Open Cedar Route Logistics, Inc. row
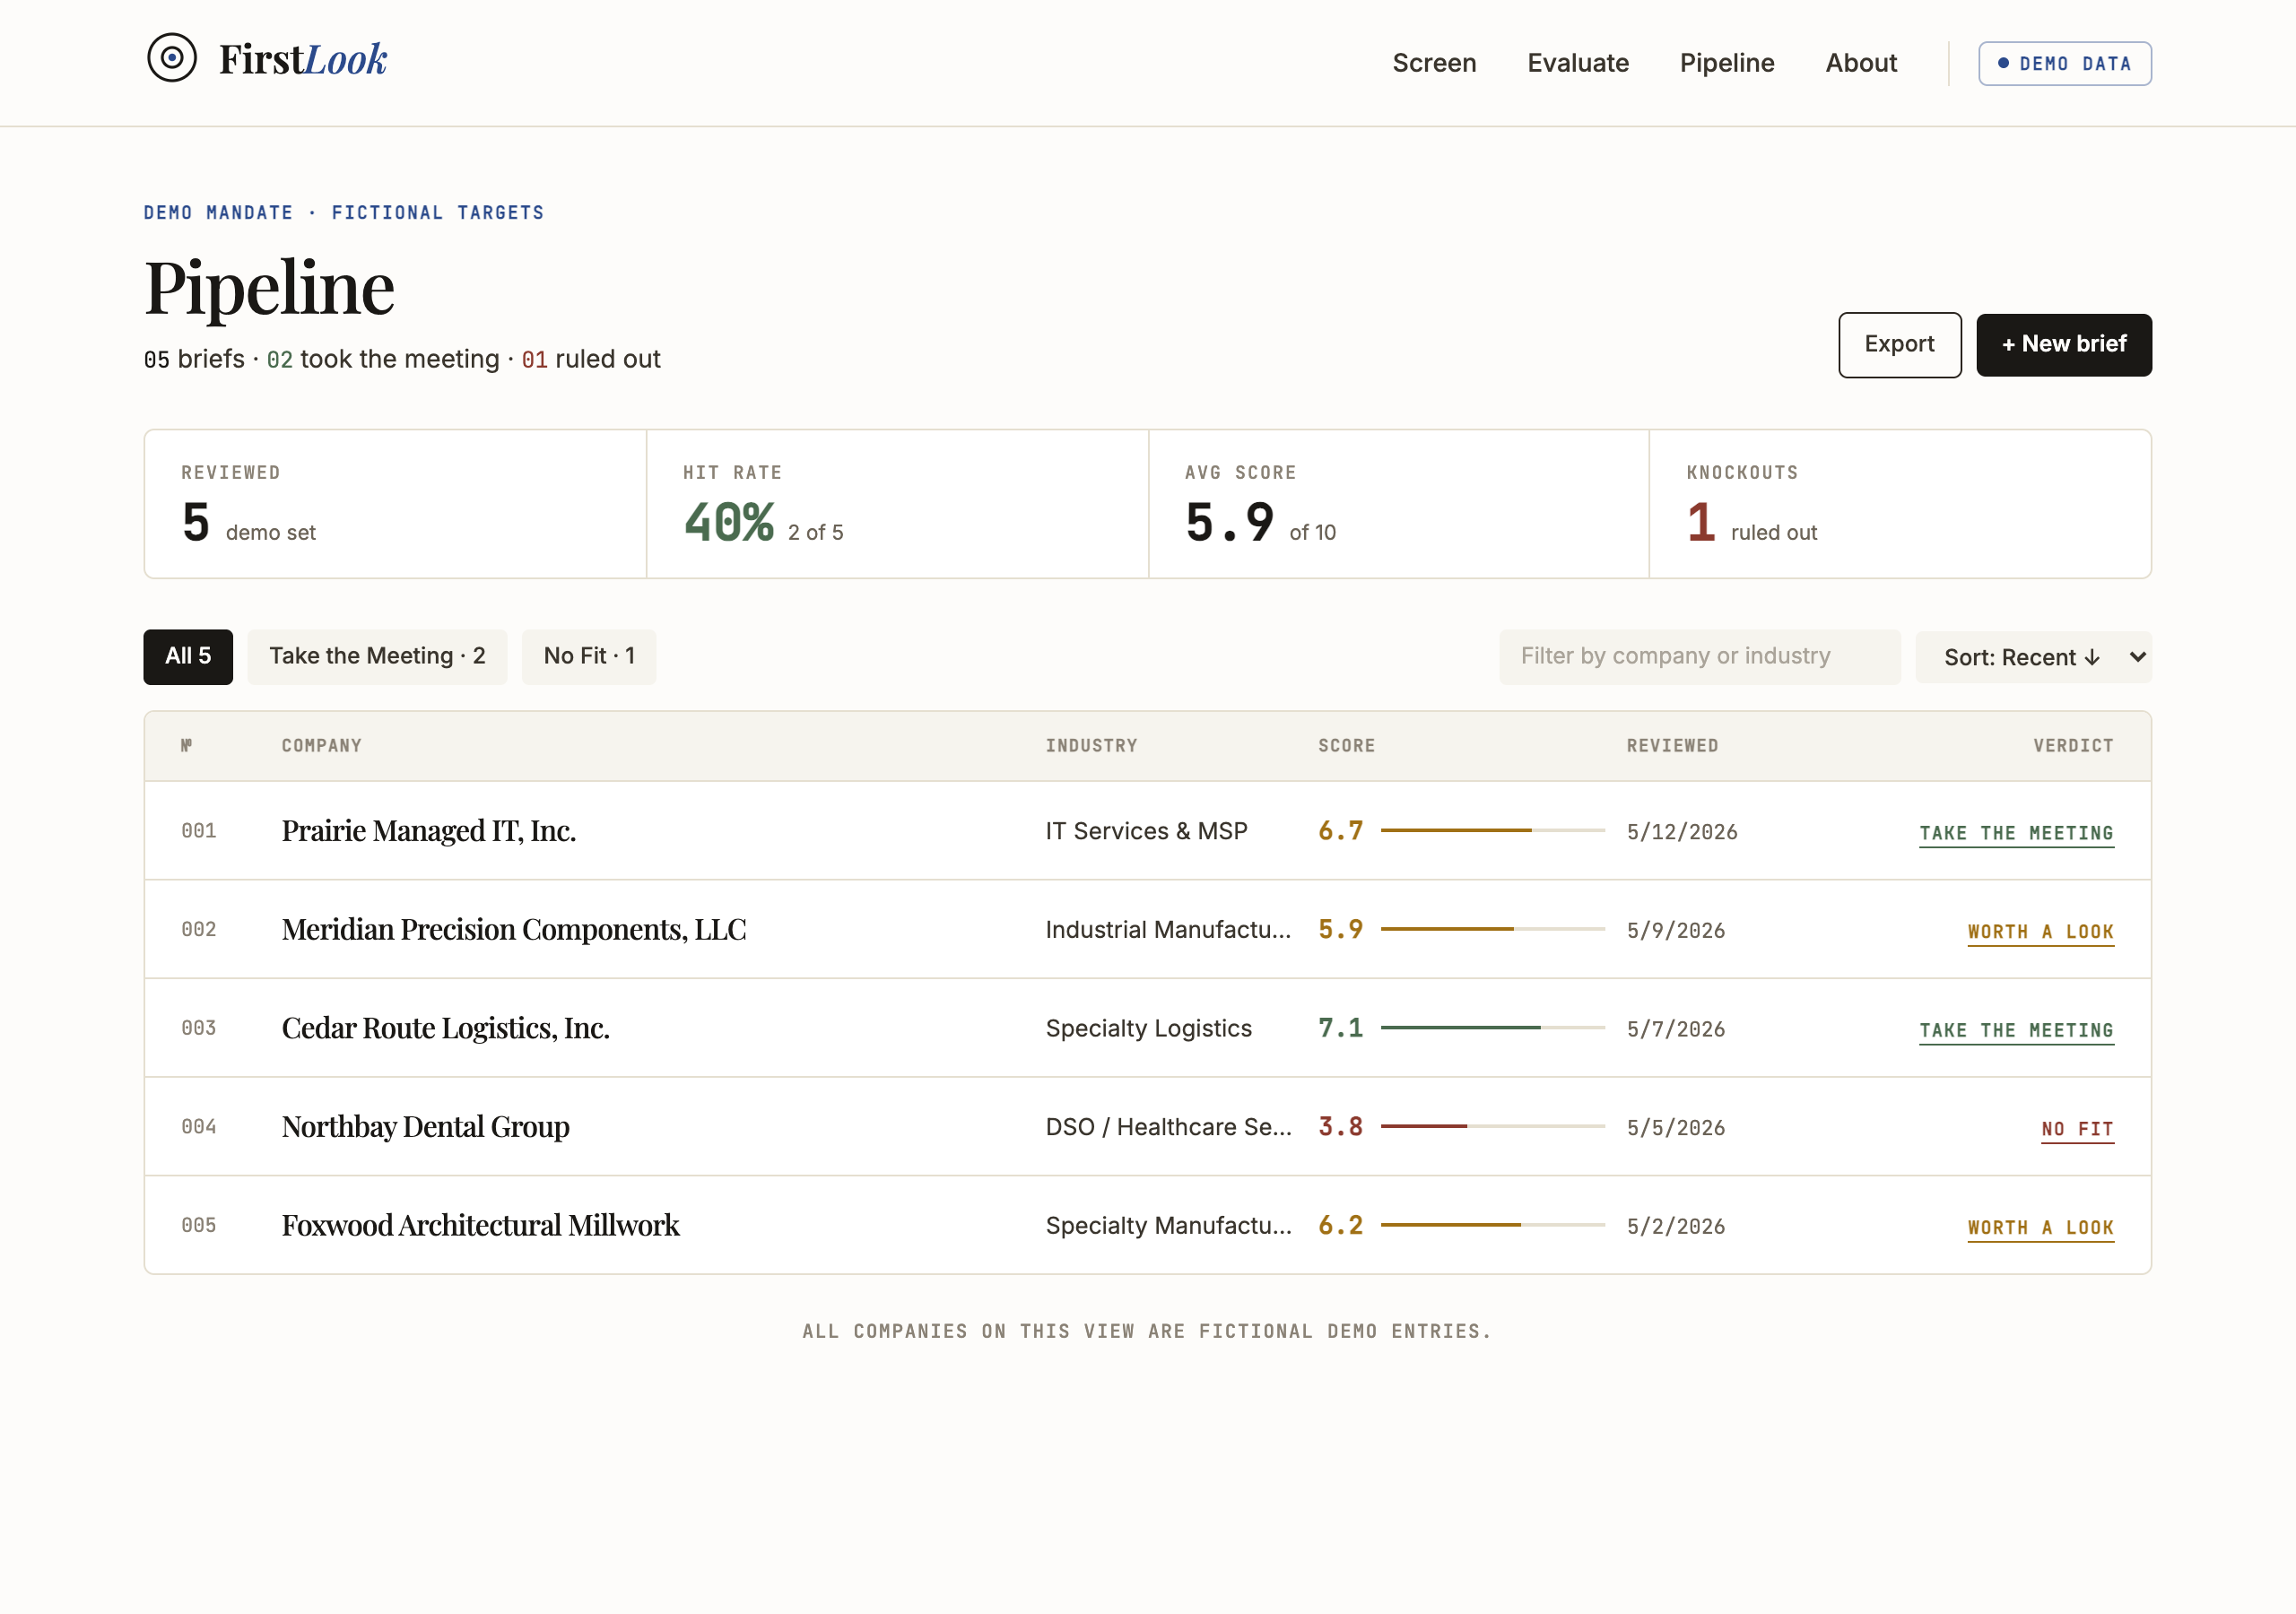 tap(1147, 1027)
